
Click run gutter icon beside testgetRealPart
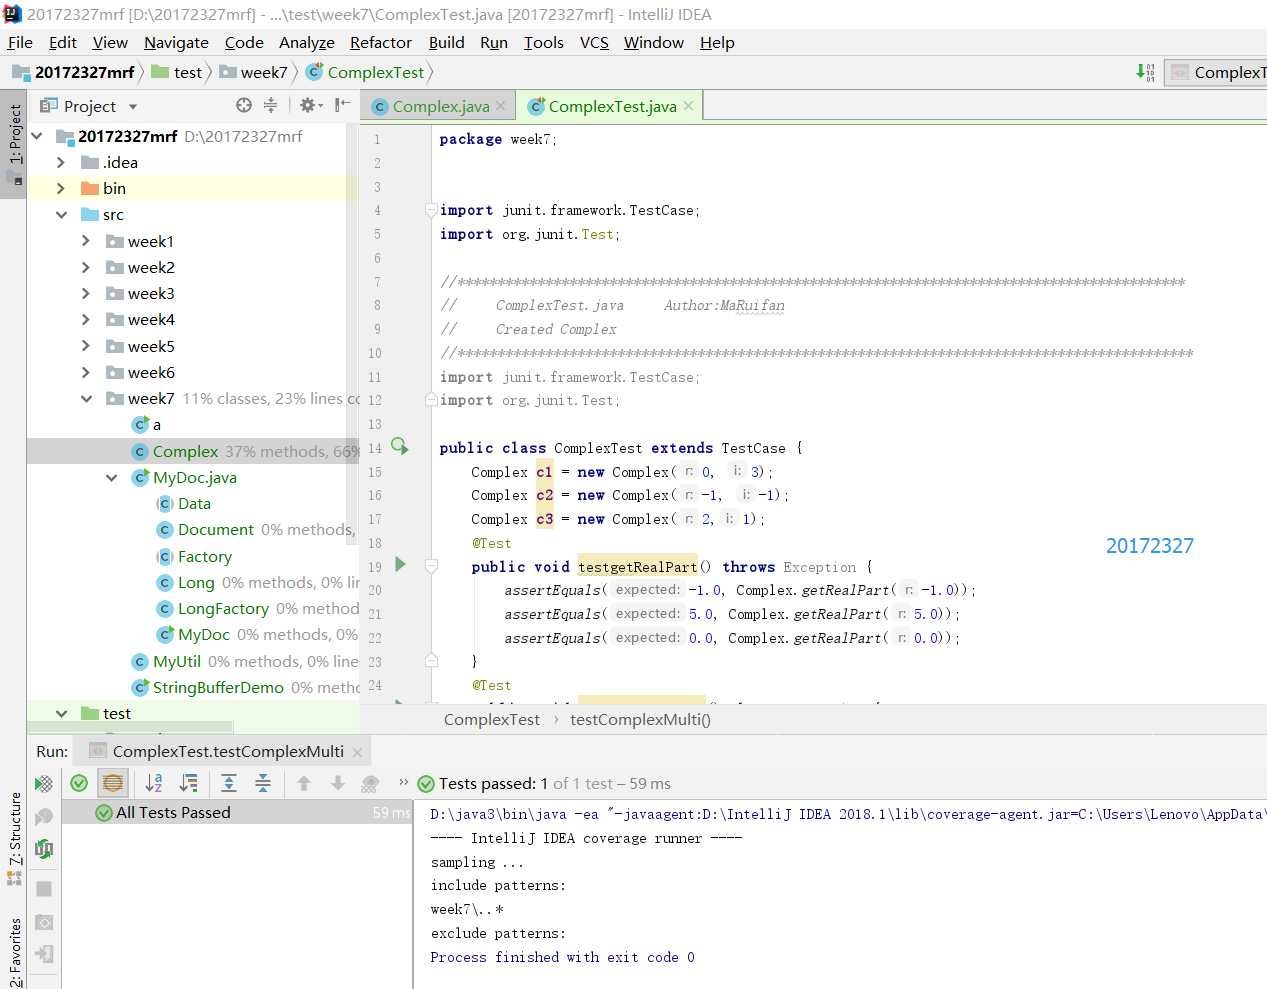[401, 565]
